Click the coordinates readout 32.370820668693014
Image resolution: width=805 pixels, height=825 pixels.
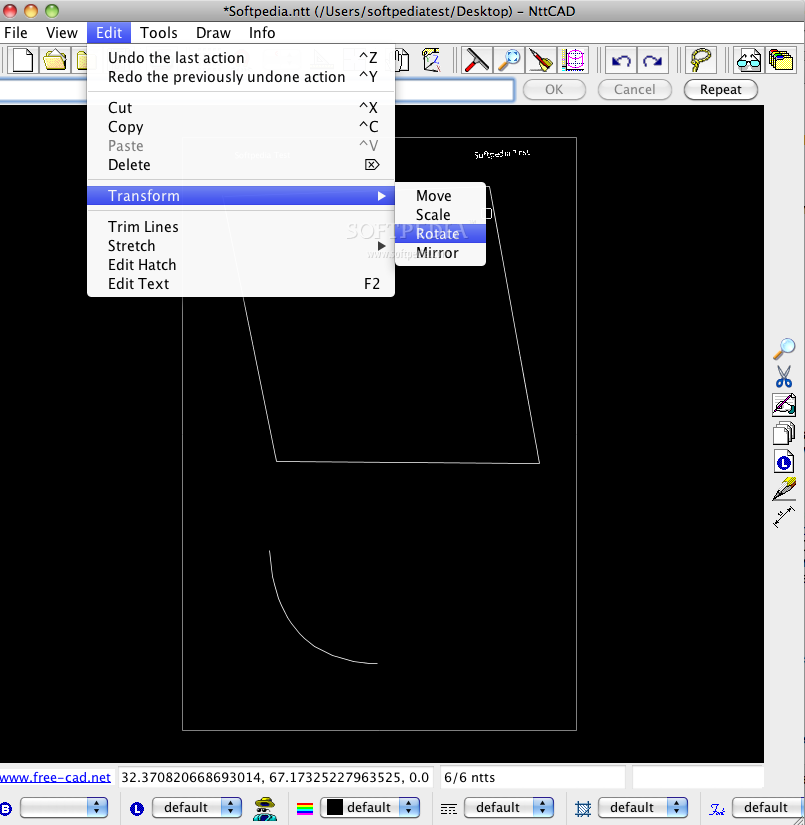tap(275, 777)
